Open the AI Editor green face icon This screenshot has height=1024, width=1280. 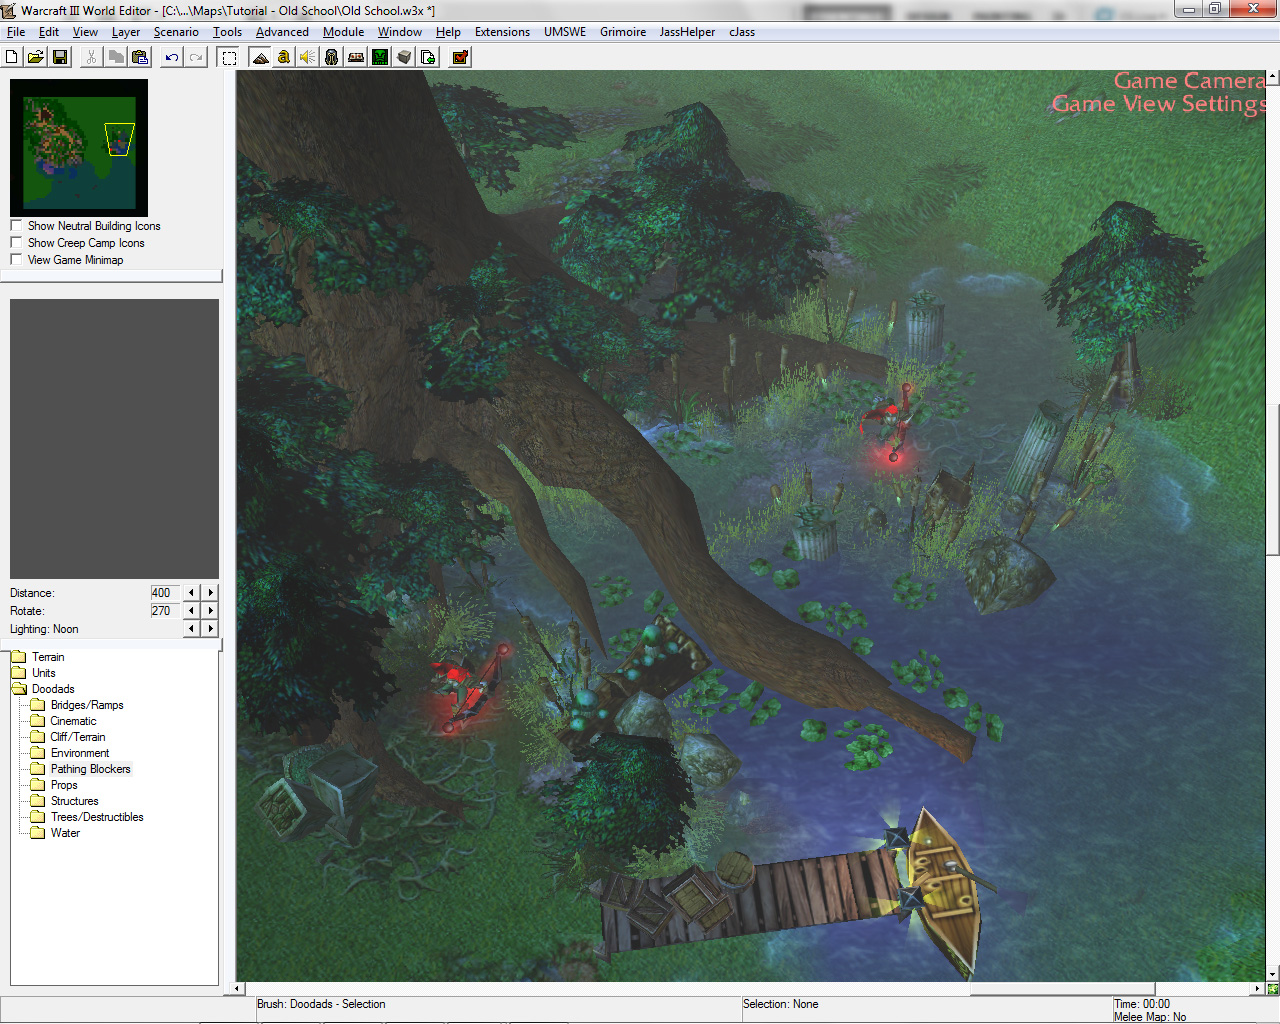380,57
